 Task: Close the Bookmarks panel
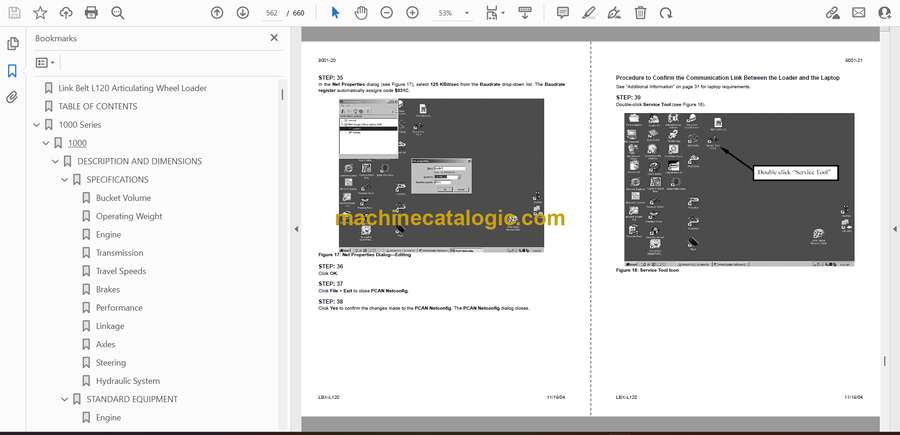point(274,38)
